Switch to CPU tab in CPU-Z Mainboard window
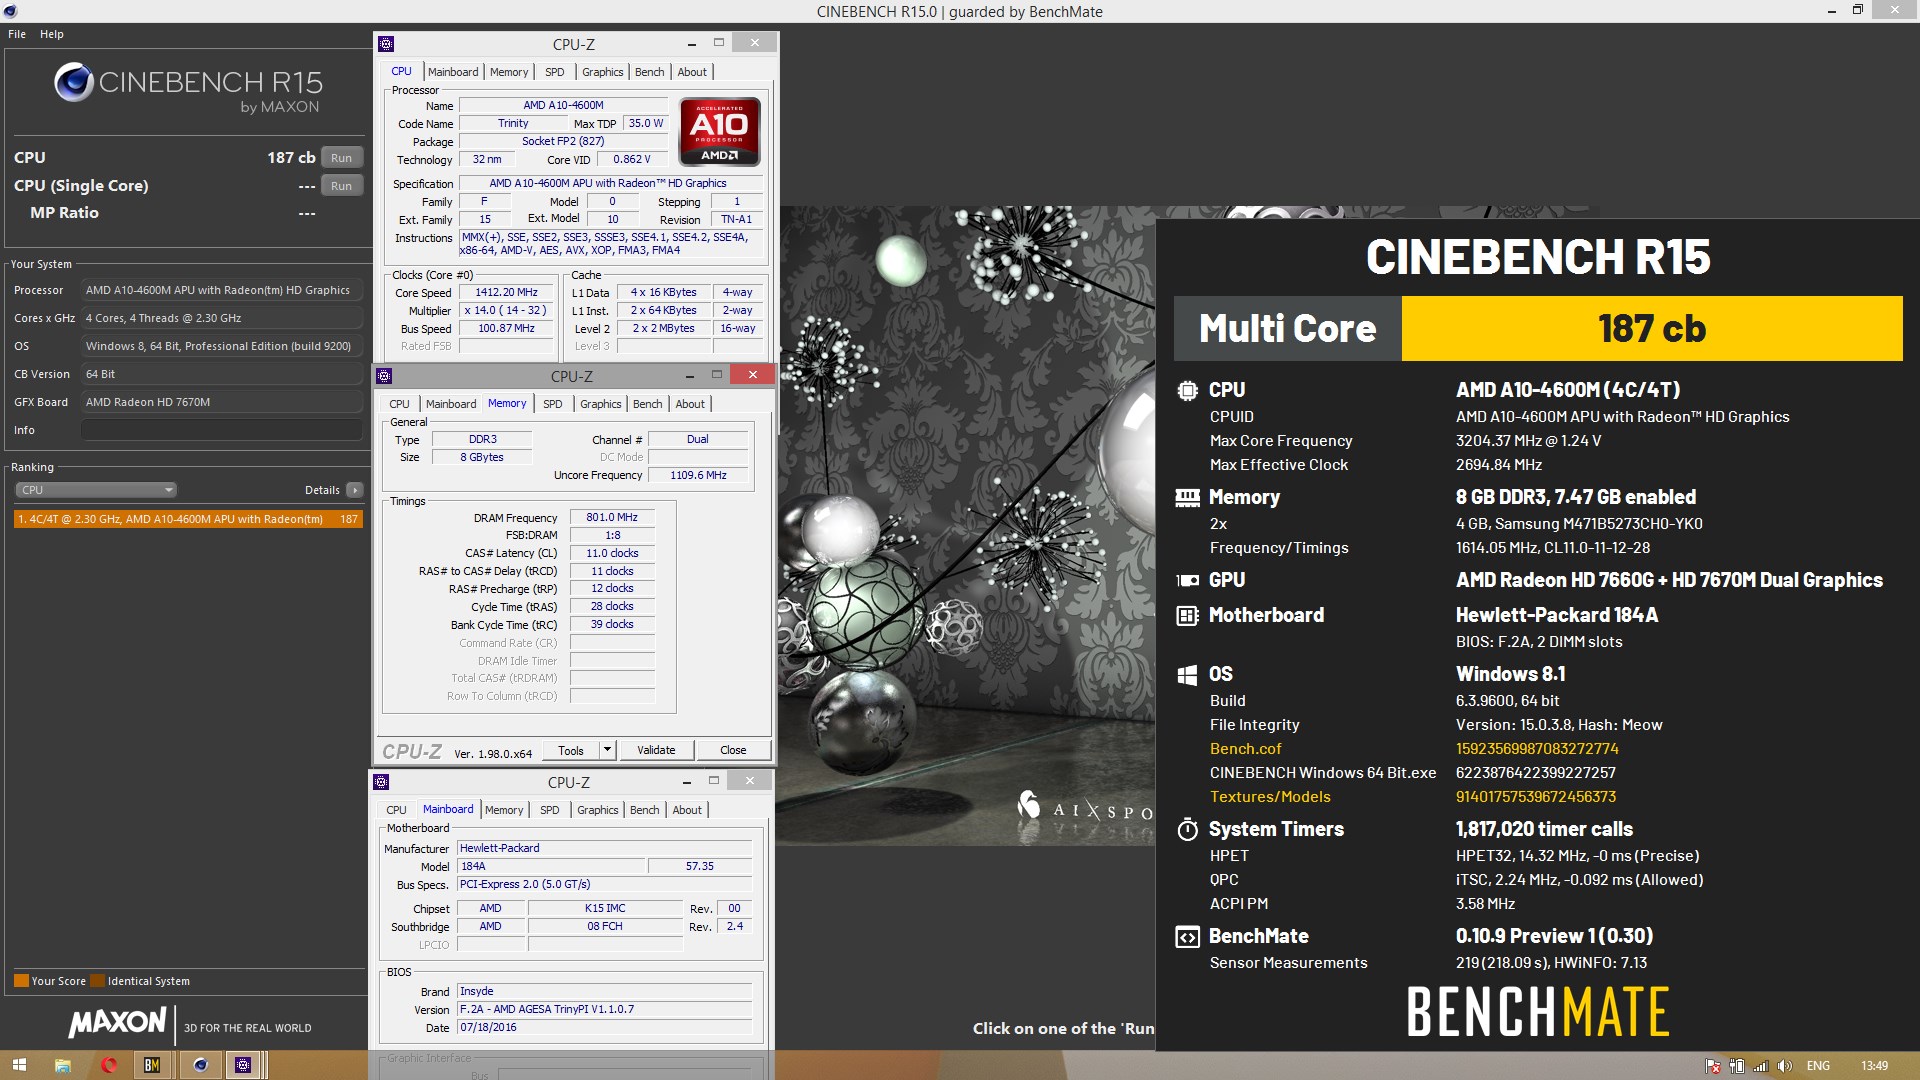 pyautogui.click(x=396, y=810)
